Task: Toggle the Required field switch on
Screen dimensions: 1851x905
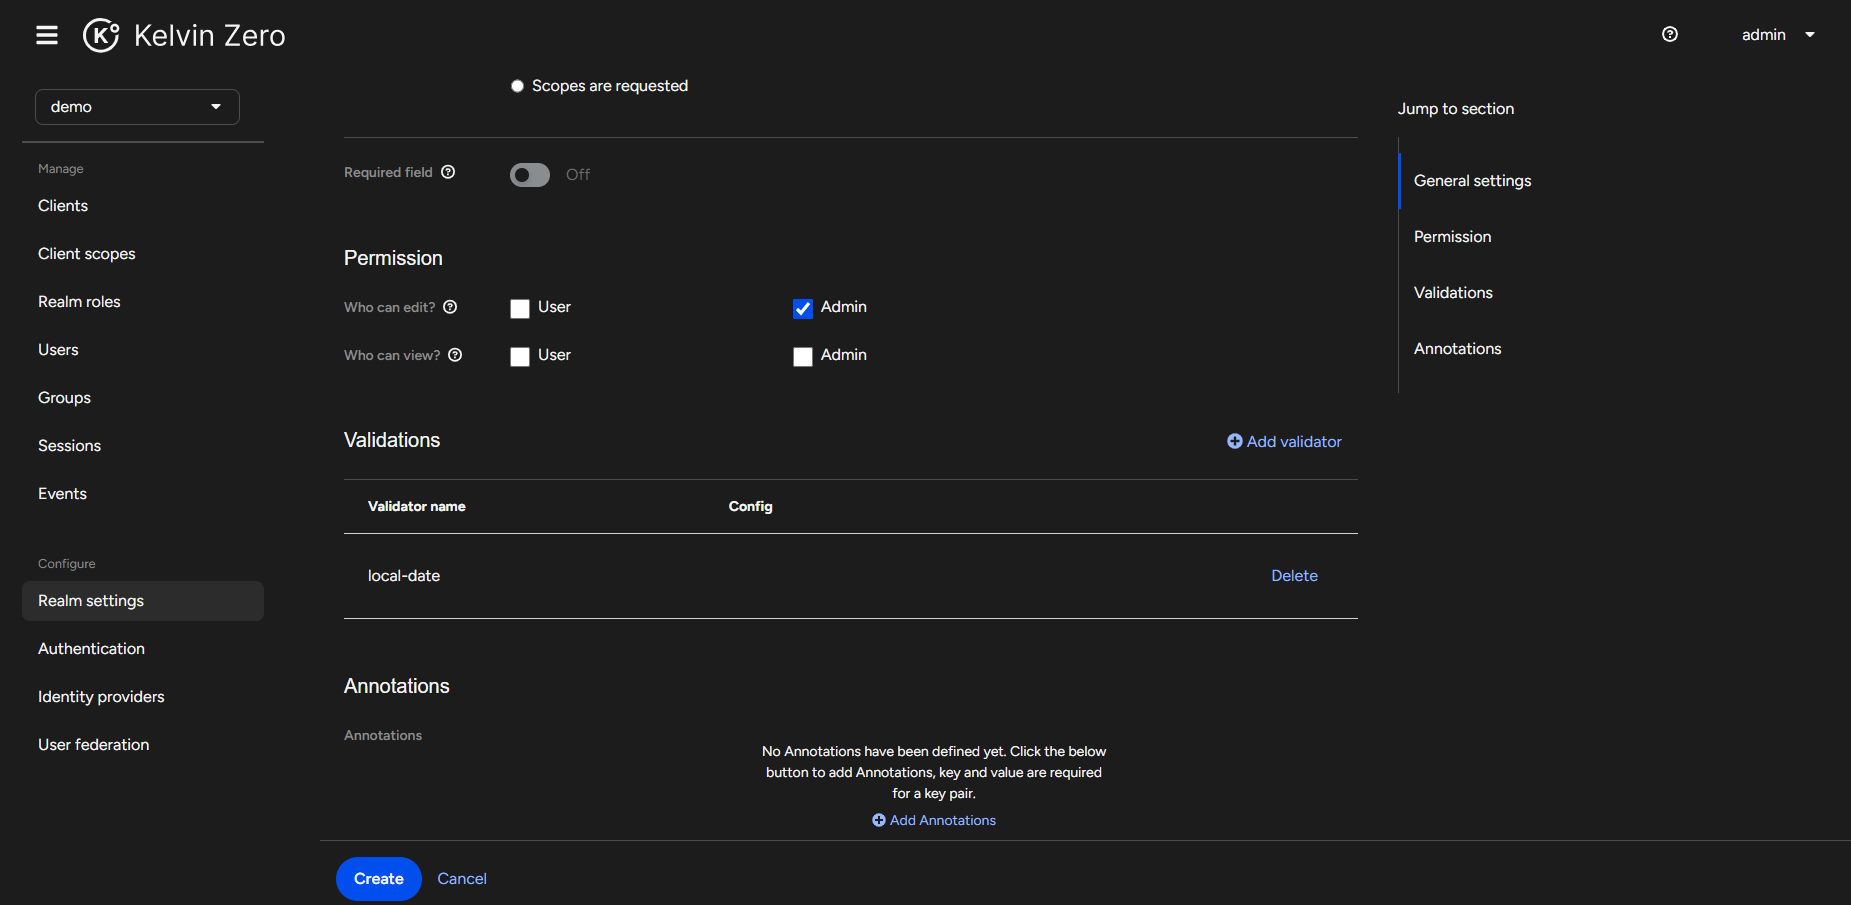Action: coord(528,174)
